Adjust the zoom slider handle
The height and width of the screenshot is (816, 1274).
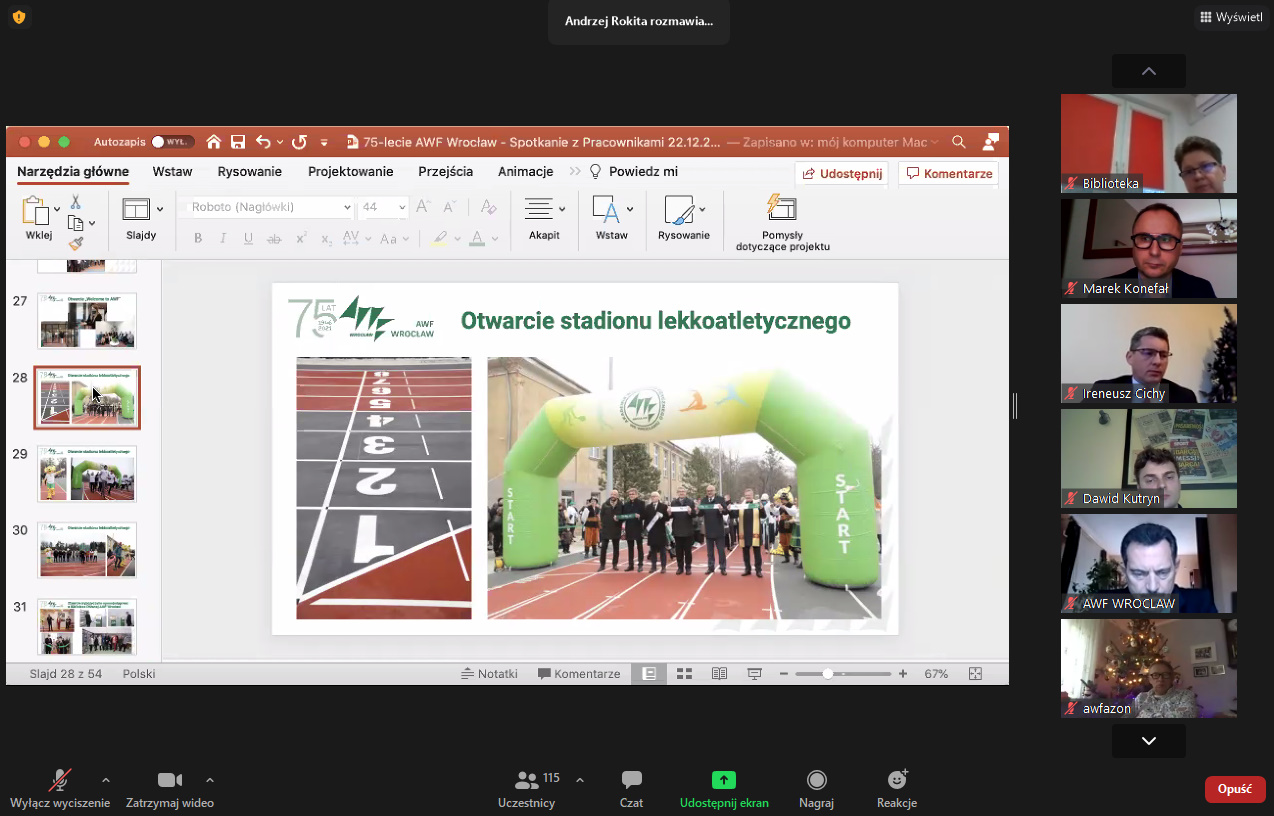click(x=828, y=674)
